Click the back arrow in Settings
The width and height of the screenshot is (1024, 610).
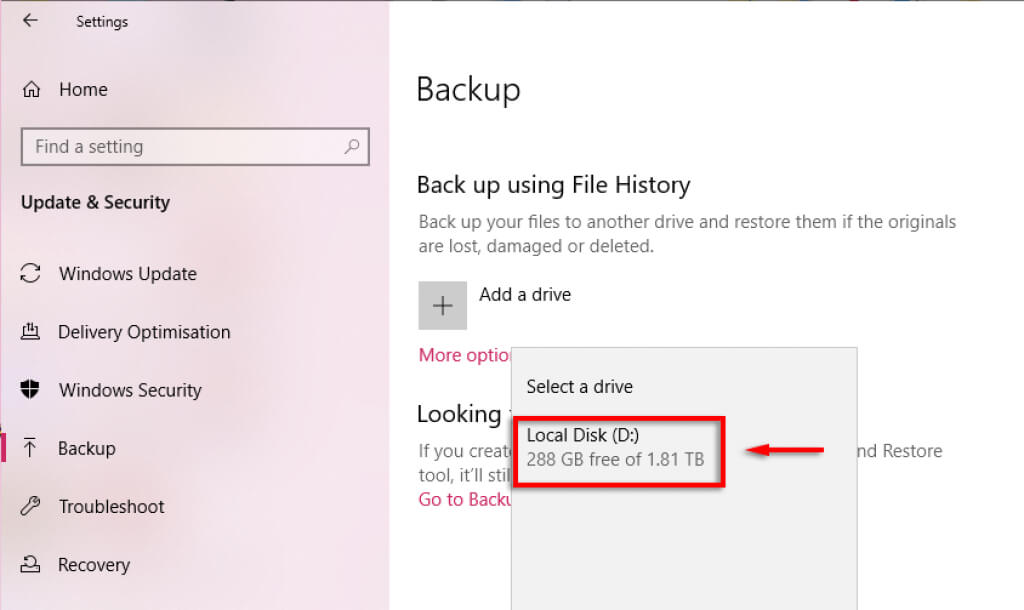coord(30,20)
